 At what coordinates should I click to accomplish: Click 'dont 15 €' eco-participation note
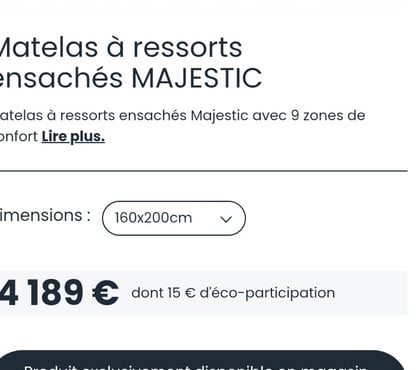coord(163,293)
